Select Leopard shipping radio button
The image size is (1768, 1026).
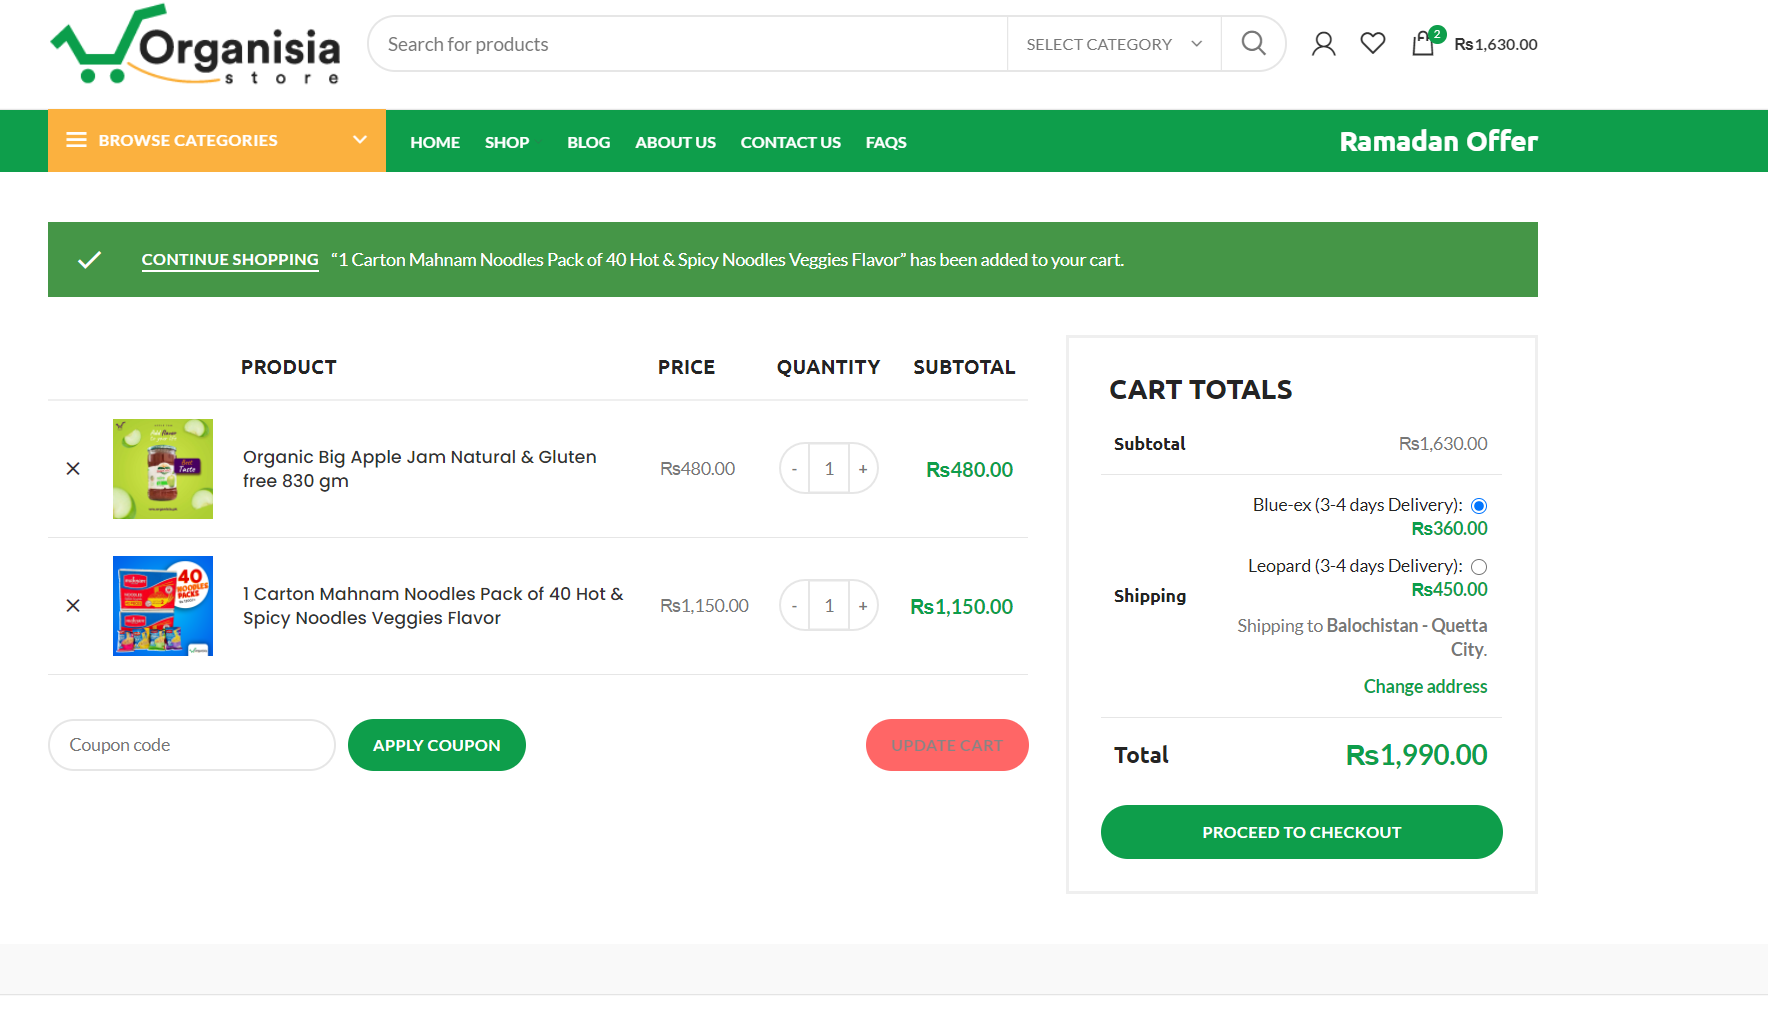(1479, 567)
